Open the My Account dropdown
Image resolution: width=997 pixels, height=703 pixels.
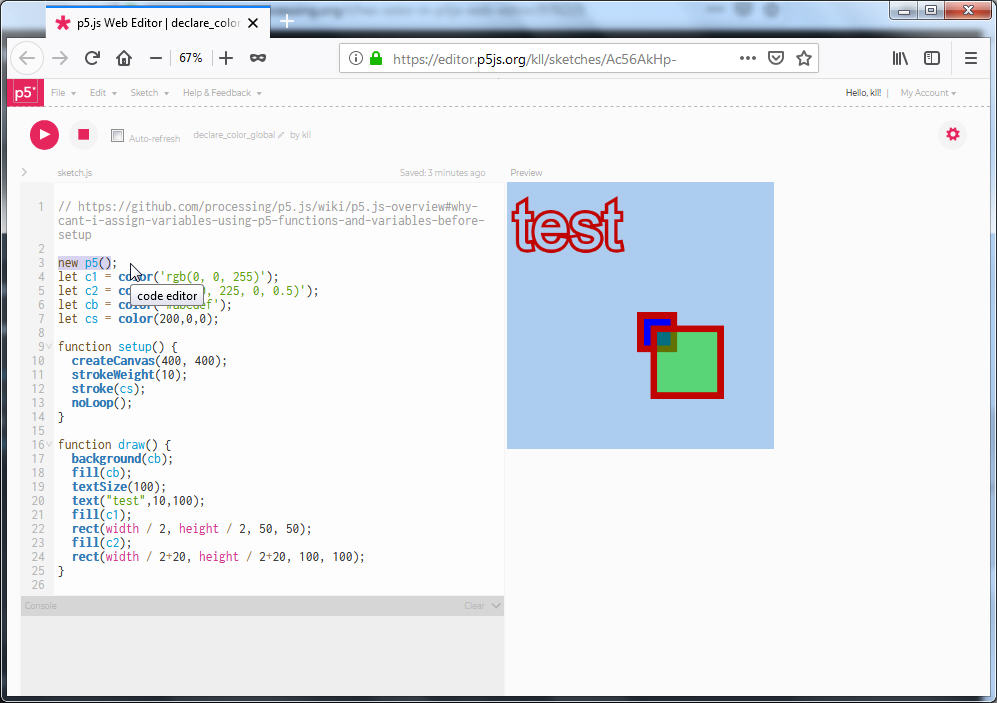pos(928,93)
